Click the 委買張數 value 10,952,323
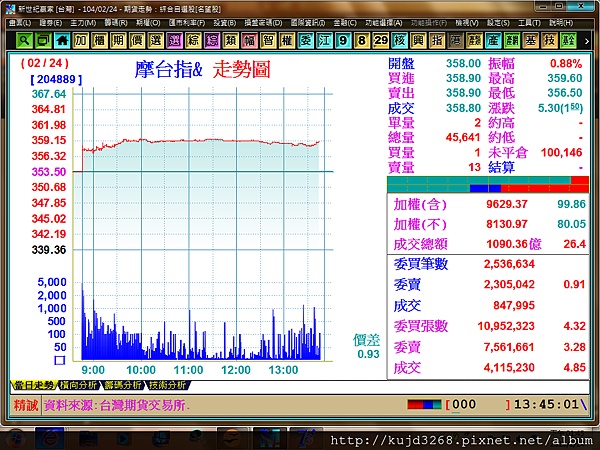This screenshot has width=600, height=450. 506,326
